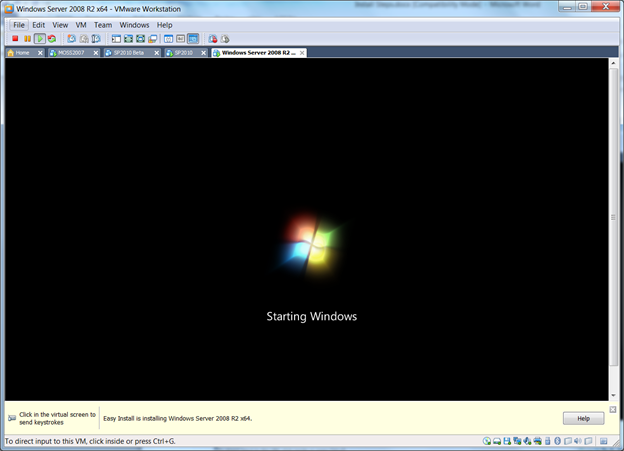The height and width of the screenshot is (451, 624).
Task: Click the CD/DVD drive status icon
Action: coord(487,441)
